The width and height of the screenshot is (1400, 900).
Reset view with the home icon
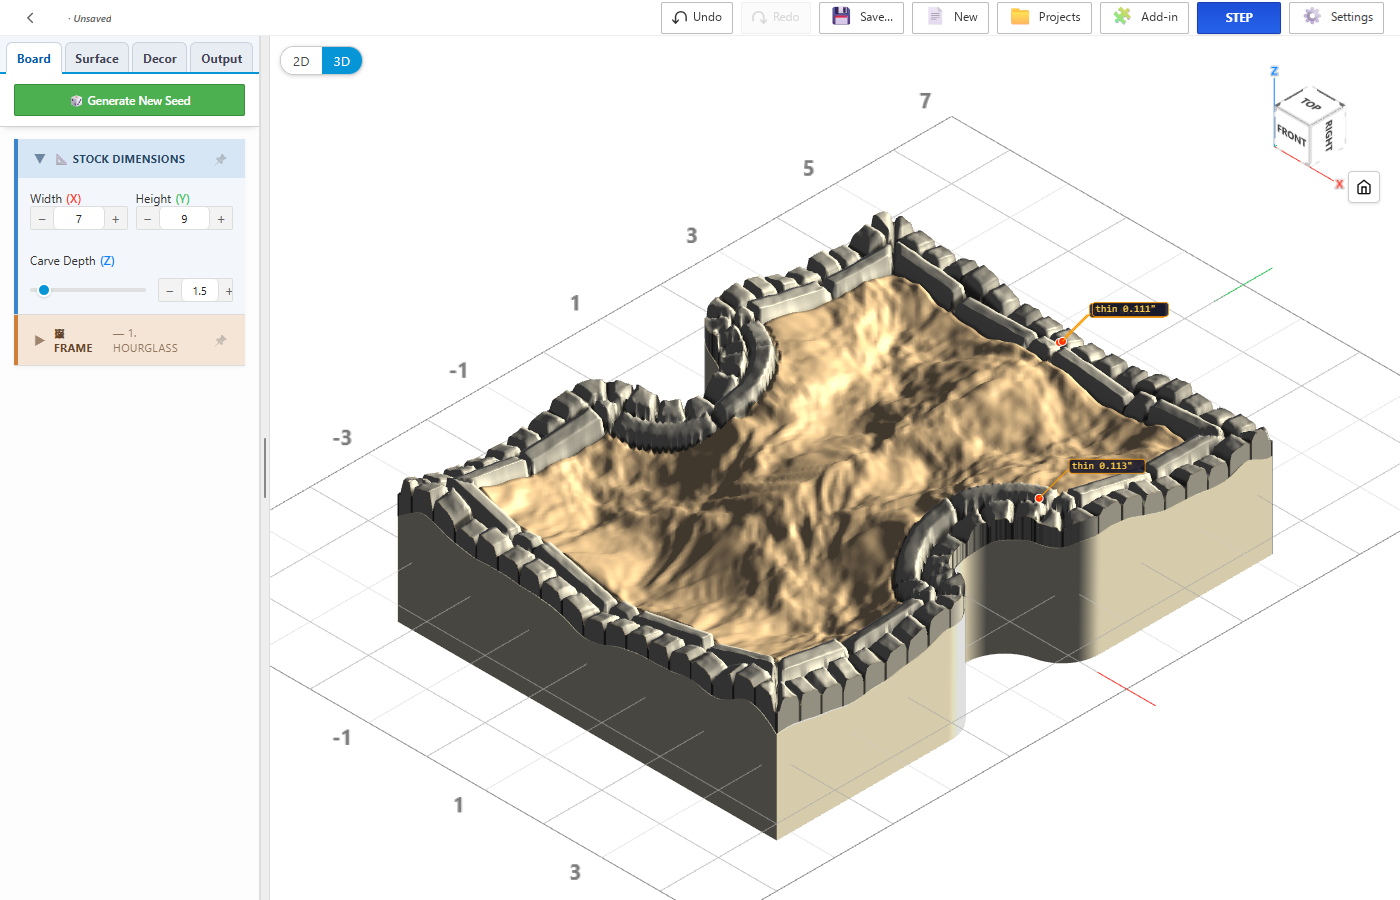pyautogui.click(x=1364, y=187)
